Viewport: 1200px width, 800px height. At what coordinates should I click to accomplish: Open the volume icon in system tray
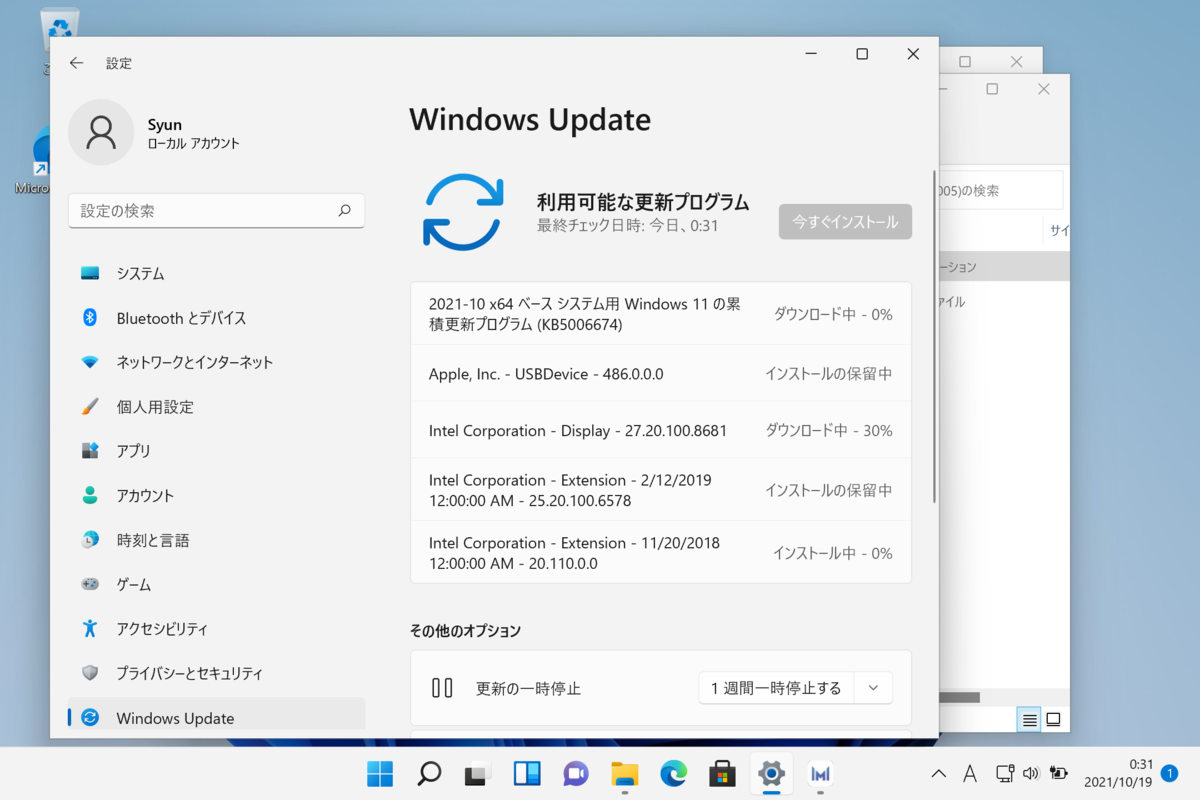pos(1031,773)
